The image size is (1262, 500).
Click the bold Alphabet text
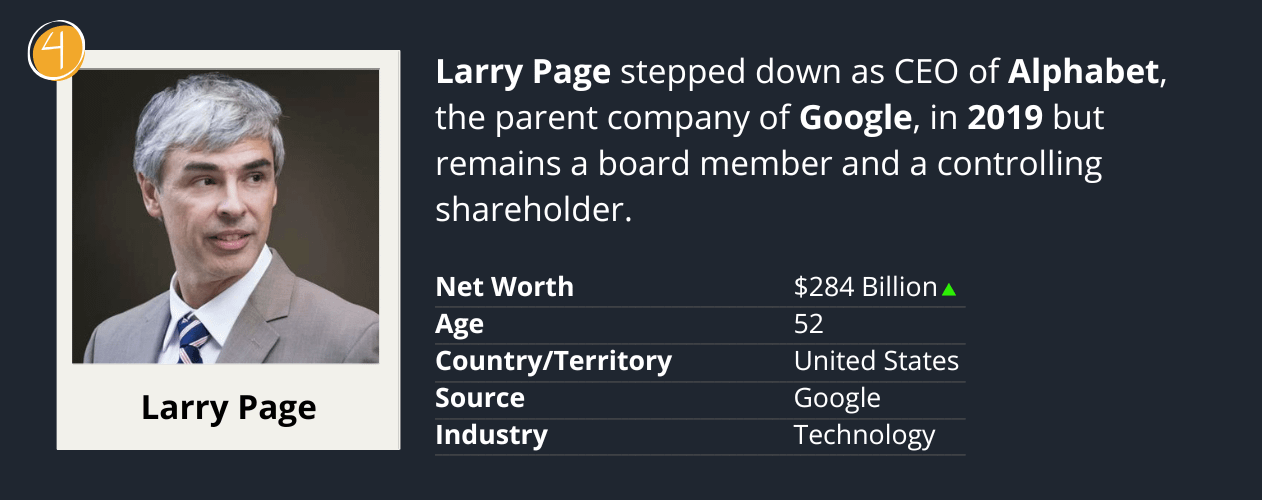[x=1083, y=73]
